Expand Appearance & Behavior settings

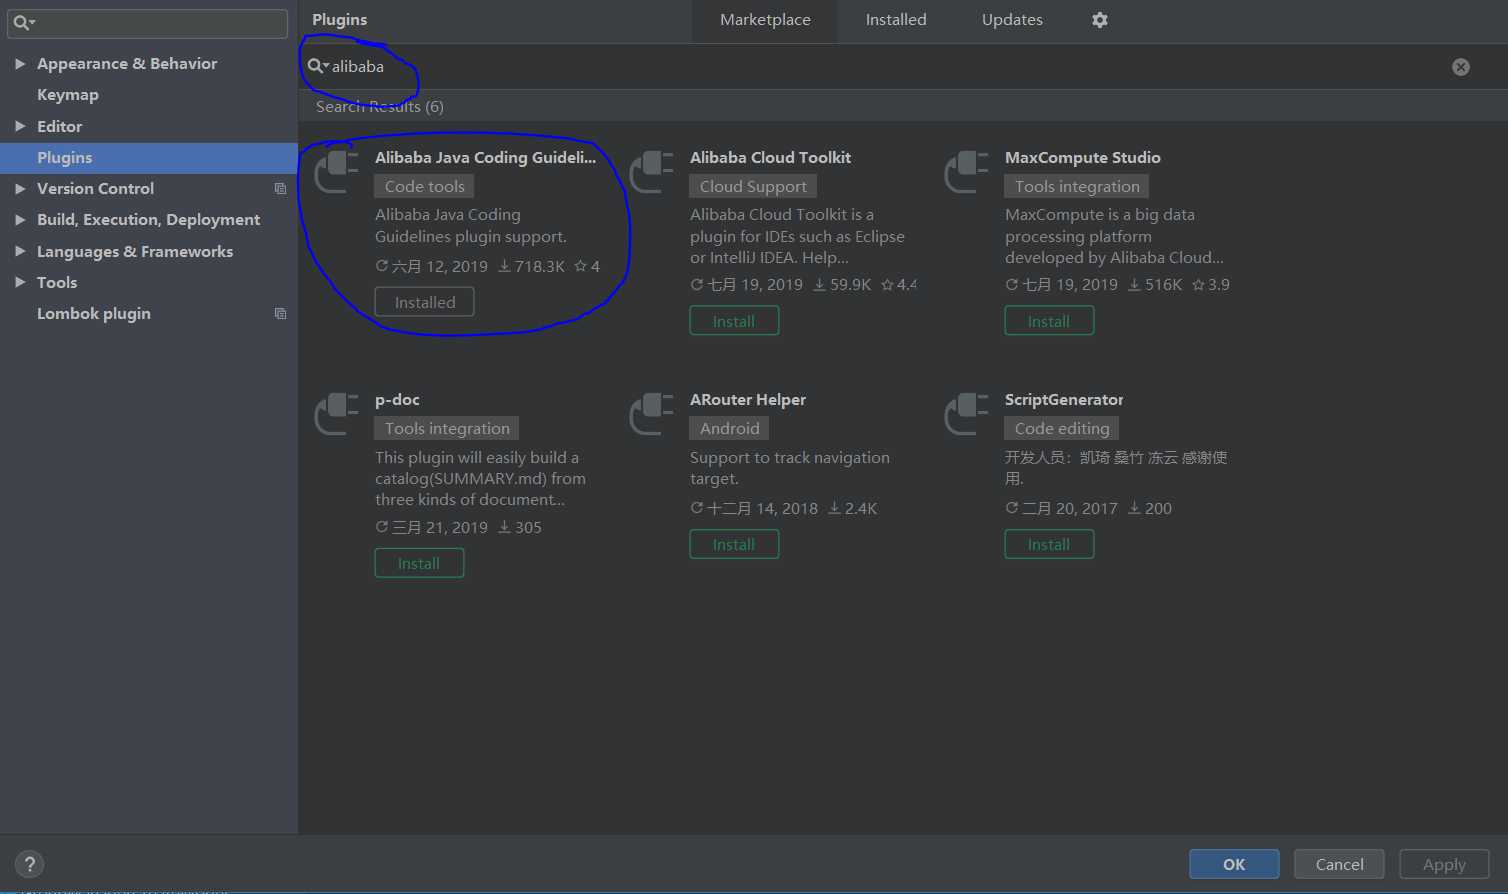[20, 63]
